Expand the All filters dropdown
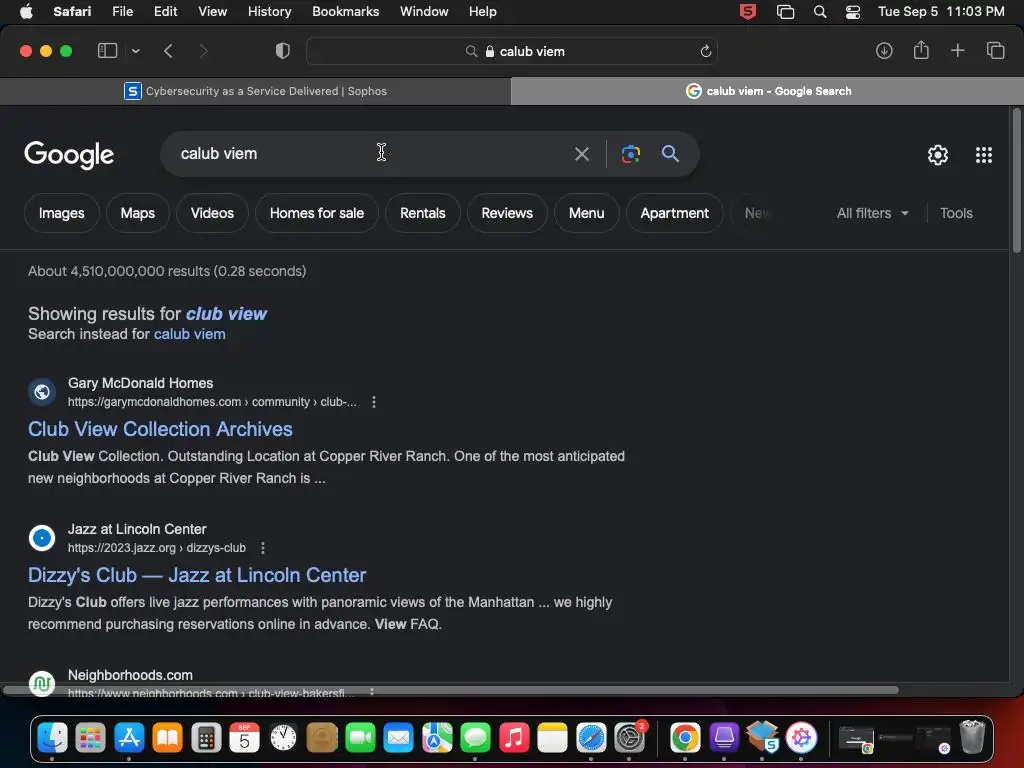This screenshot has width=1024, height=768. click(x=872, y=213)
